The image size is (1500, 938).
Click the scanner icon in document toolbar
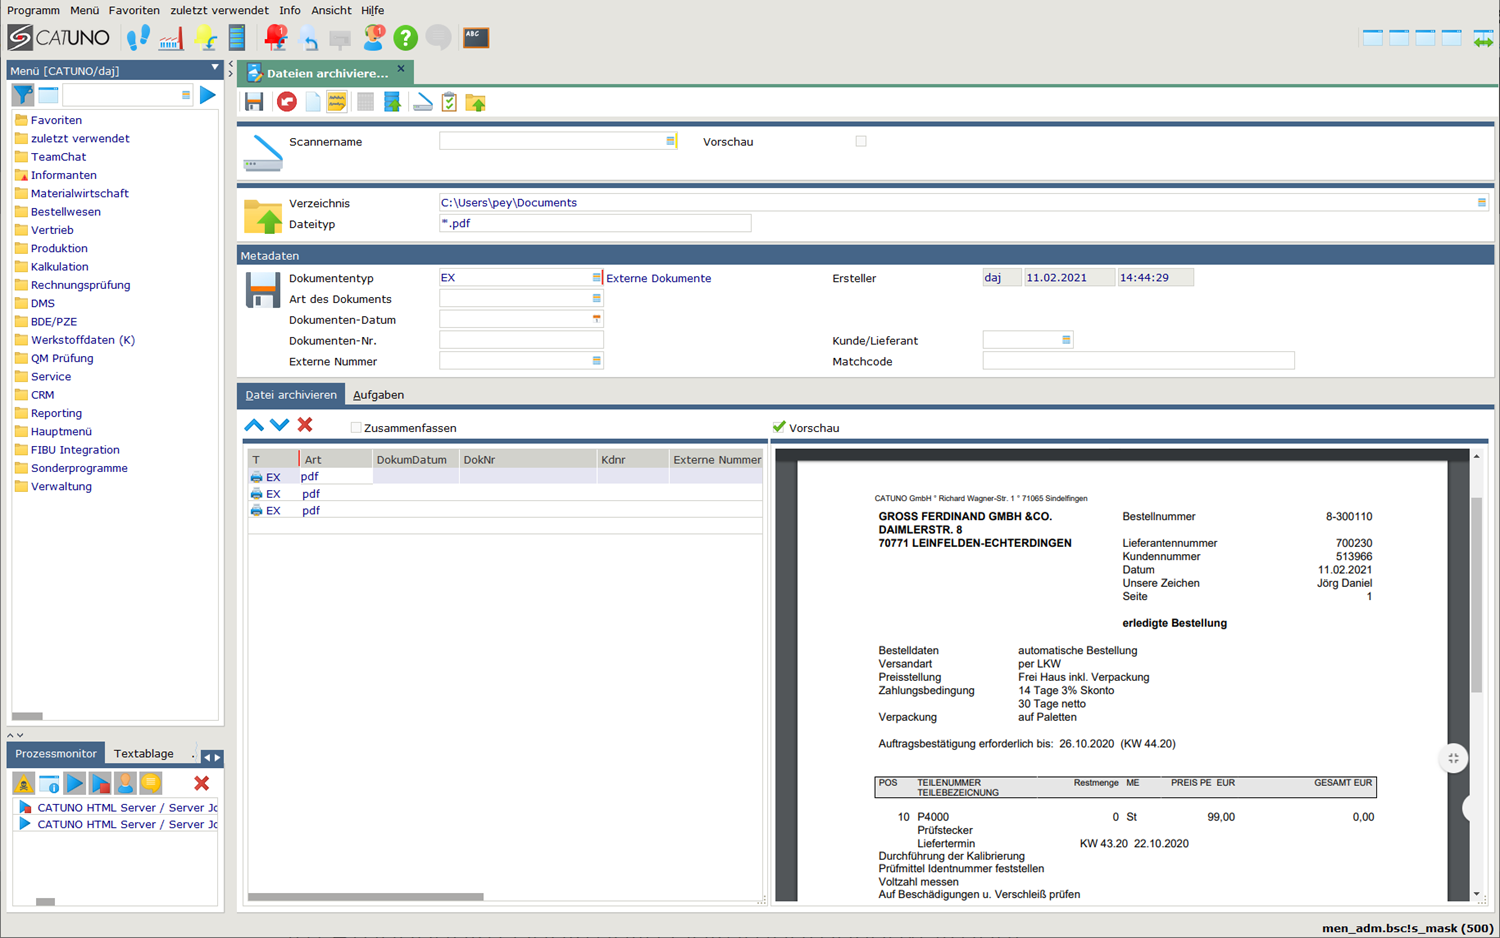pyautogui.click(x=423, y=102)
